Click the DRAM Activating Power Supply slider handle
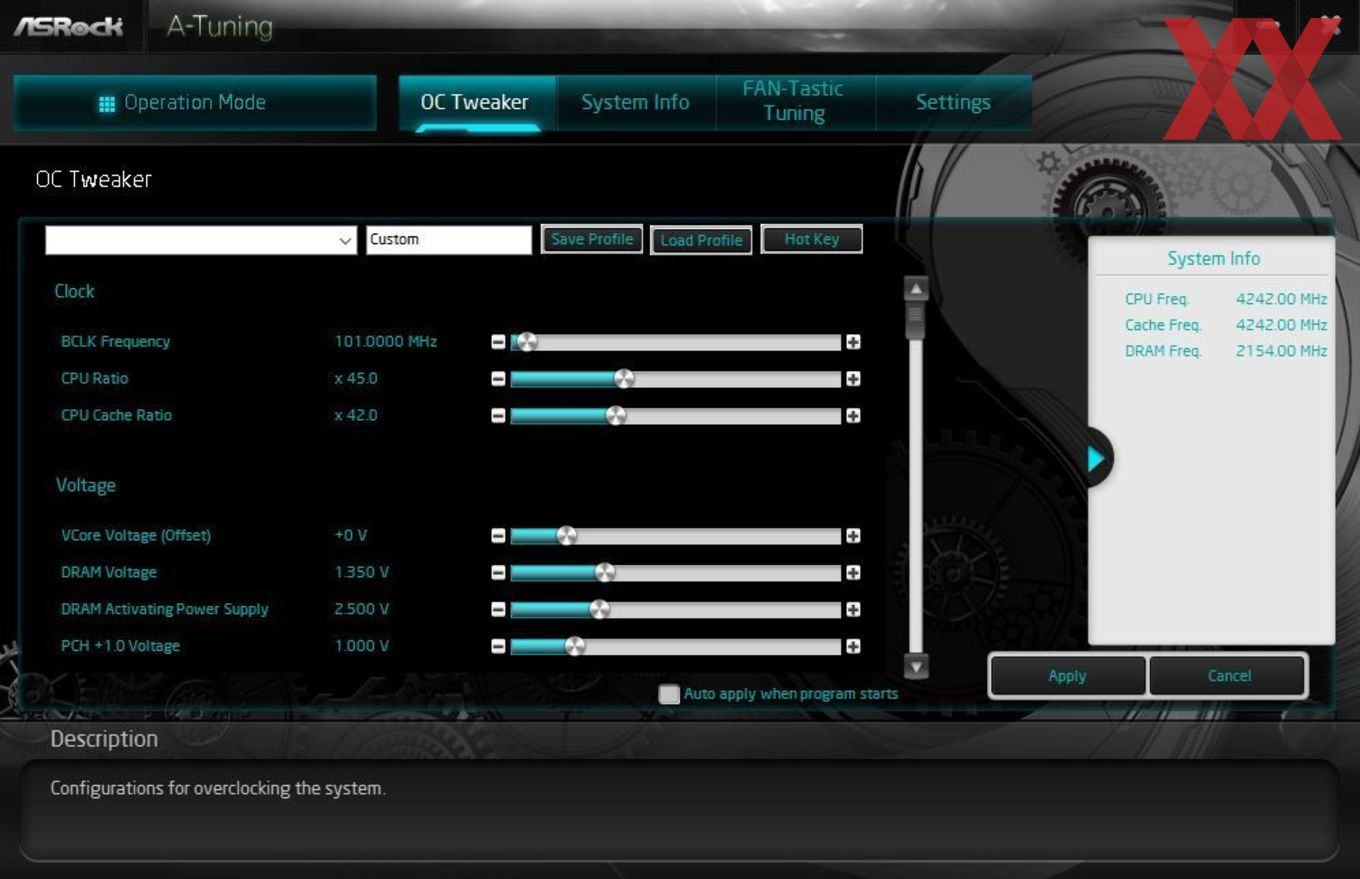Screen dimensions: 1360x879 point(599,610)
